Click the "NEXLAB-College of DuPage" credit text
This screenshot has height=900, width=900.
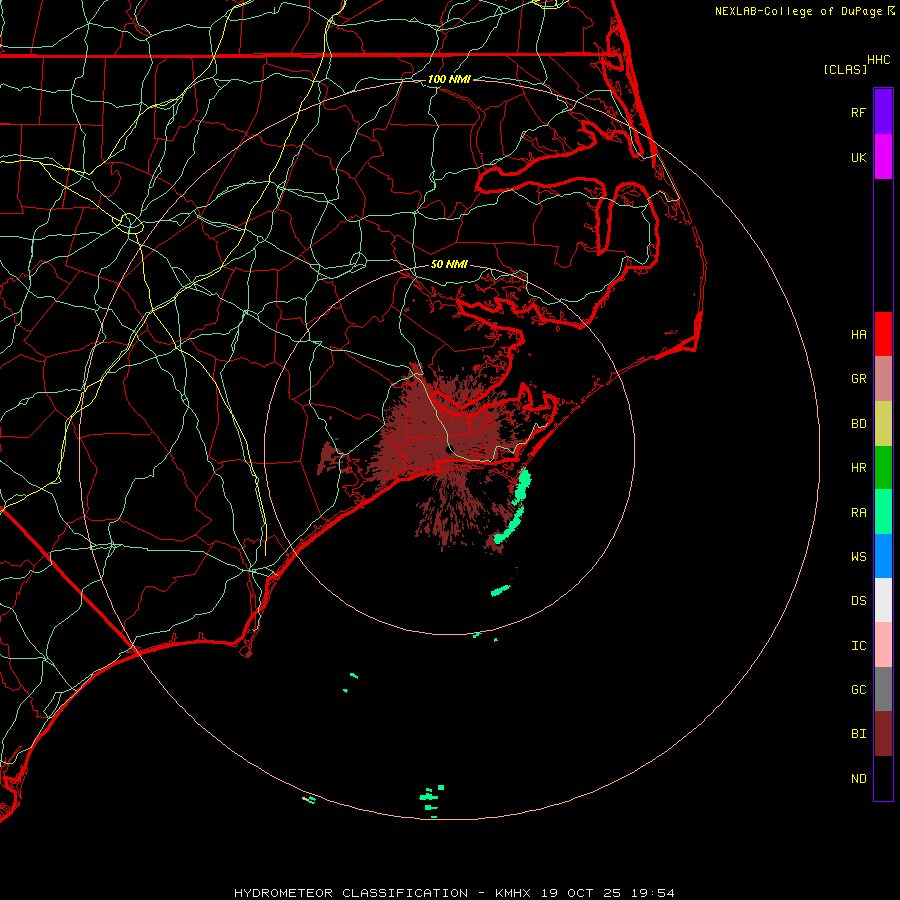coord(798,11)
